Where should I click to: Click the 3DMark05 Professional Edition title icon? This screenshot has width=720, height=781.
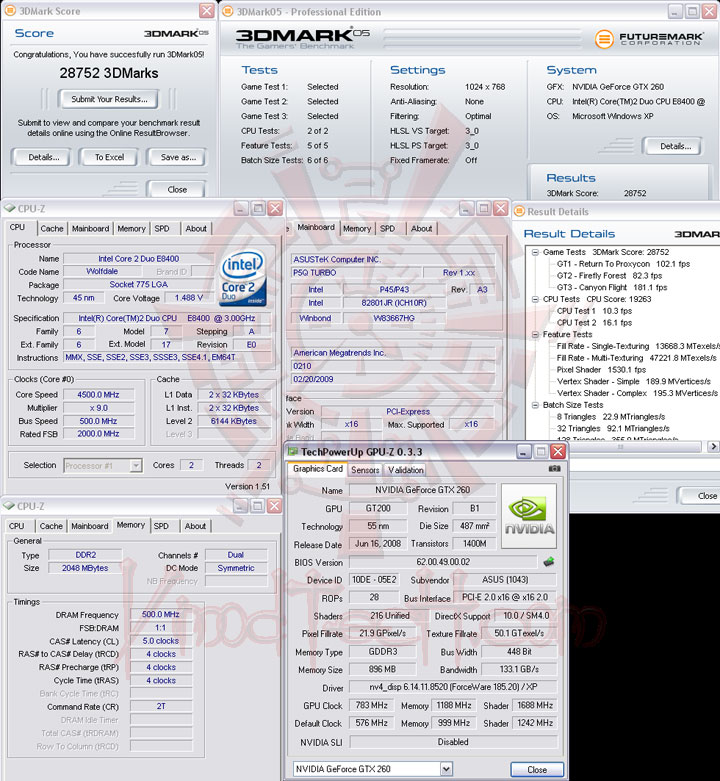[x=228, y=11]
